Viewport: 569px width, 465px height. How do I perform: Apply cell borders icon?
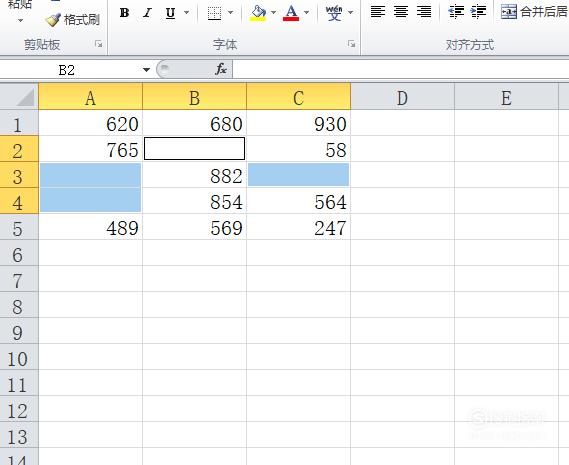tap(214, 13)
